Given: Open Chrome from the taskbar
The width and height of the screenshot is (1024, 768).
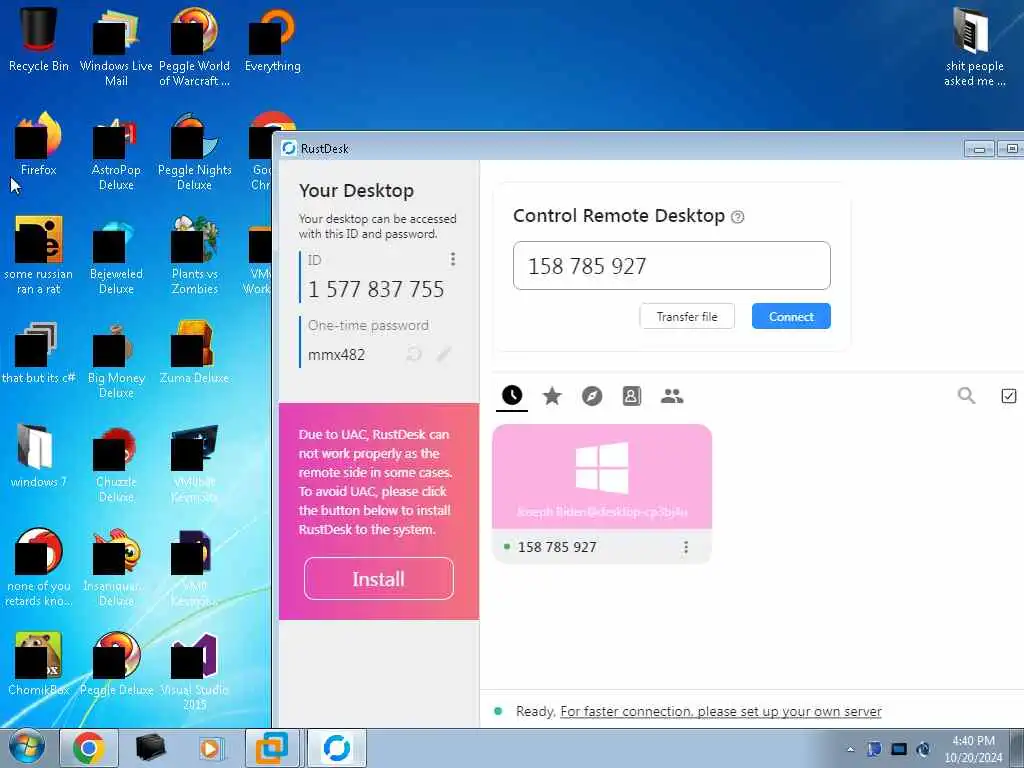Looking at the screenshot, I should pos(89,748).
